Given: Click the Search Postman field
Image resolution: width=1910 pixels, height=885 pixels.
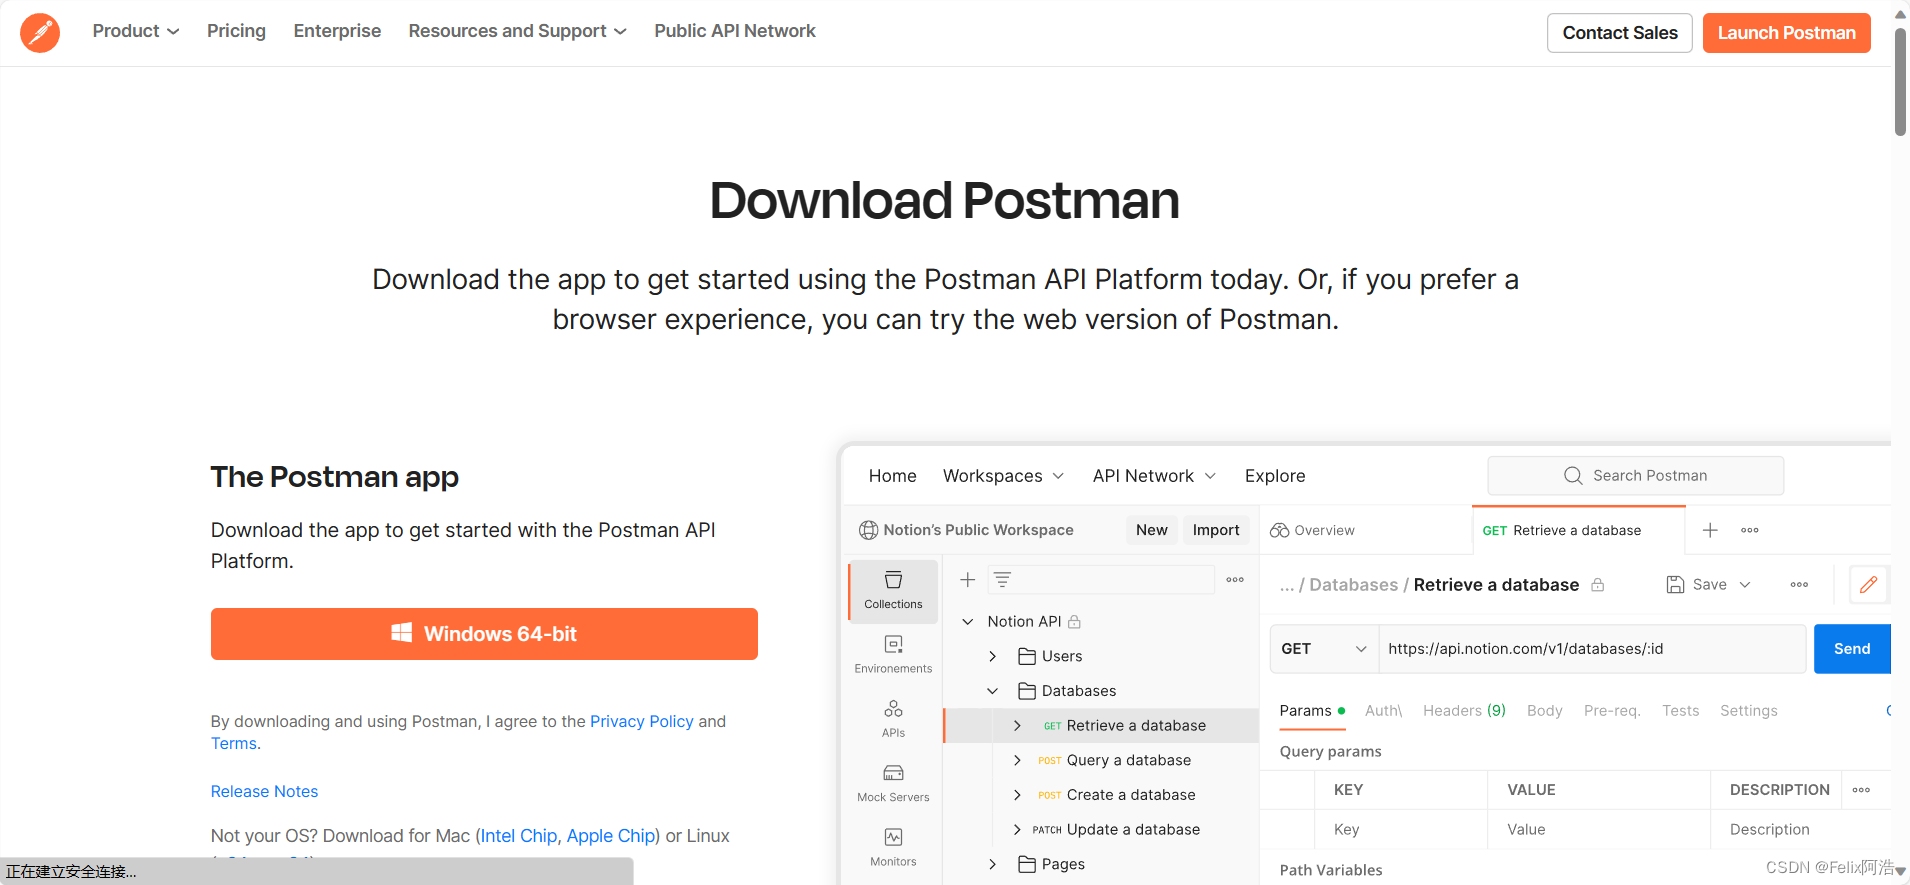Looking at the screenshot, I should 1635,476.
